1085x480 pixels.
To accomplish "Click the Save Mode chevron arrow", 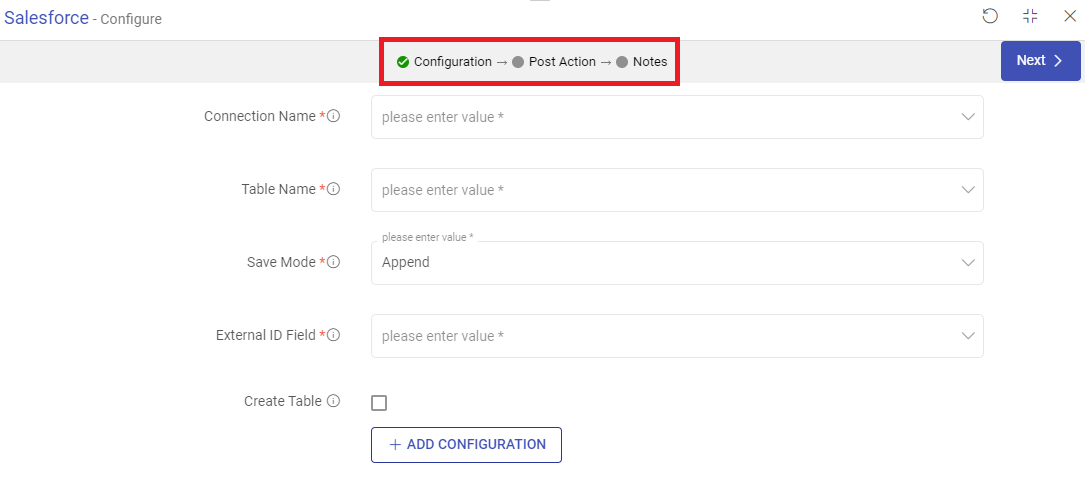I will coord(968,263).
